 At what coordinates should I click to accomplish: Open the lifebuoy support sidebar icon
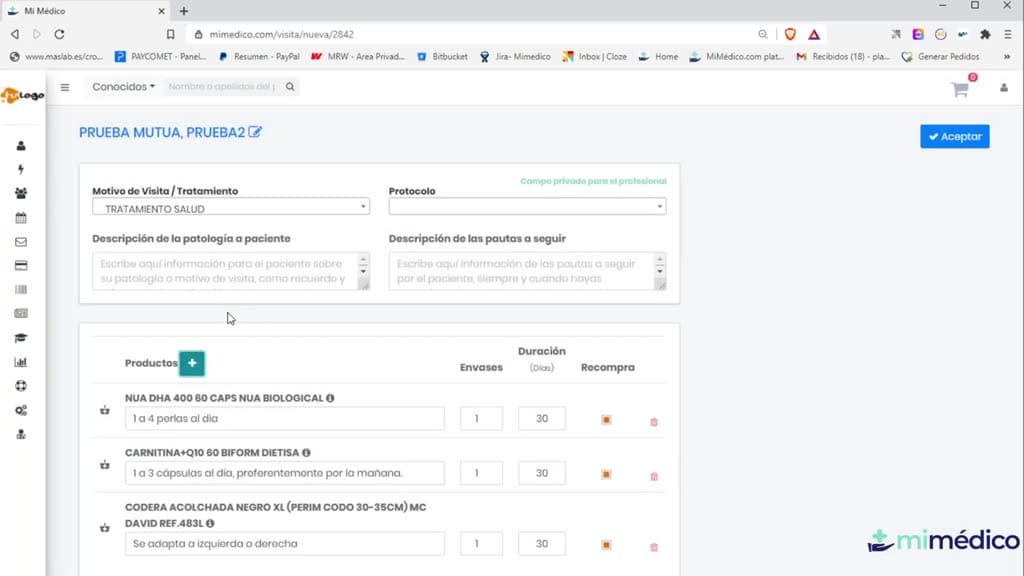pos(21,386)
